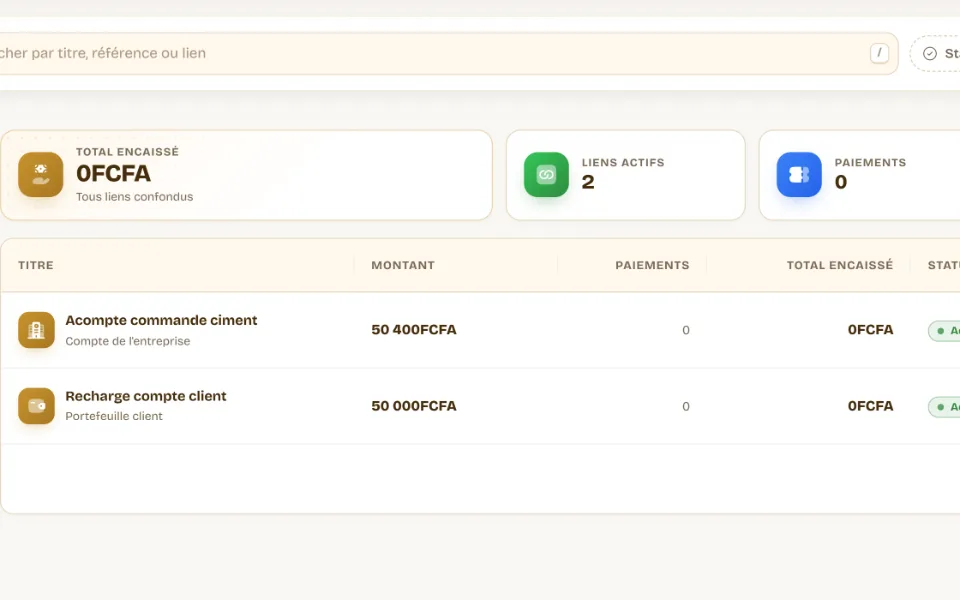The height and width of the screenshot is (600, 960).
Task: Click the Total encaissé column header
Action: tap(839, 265)
